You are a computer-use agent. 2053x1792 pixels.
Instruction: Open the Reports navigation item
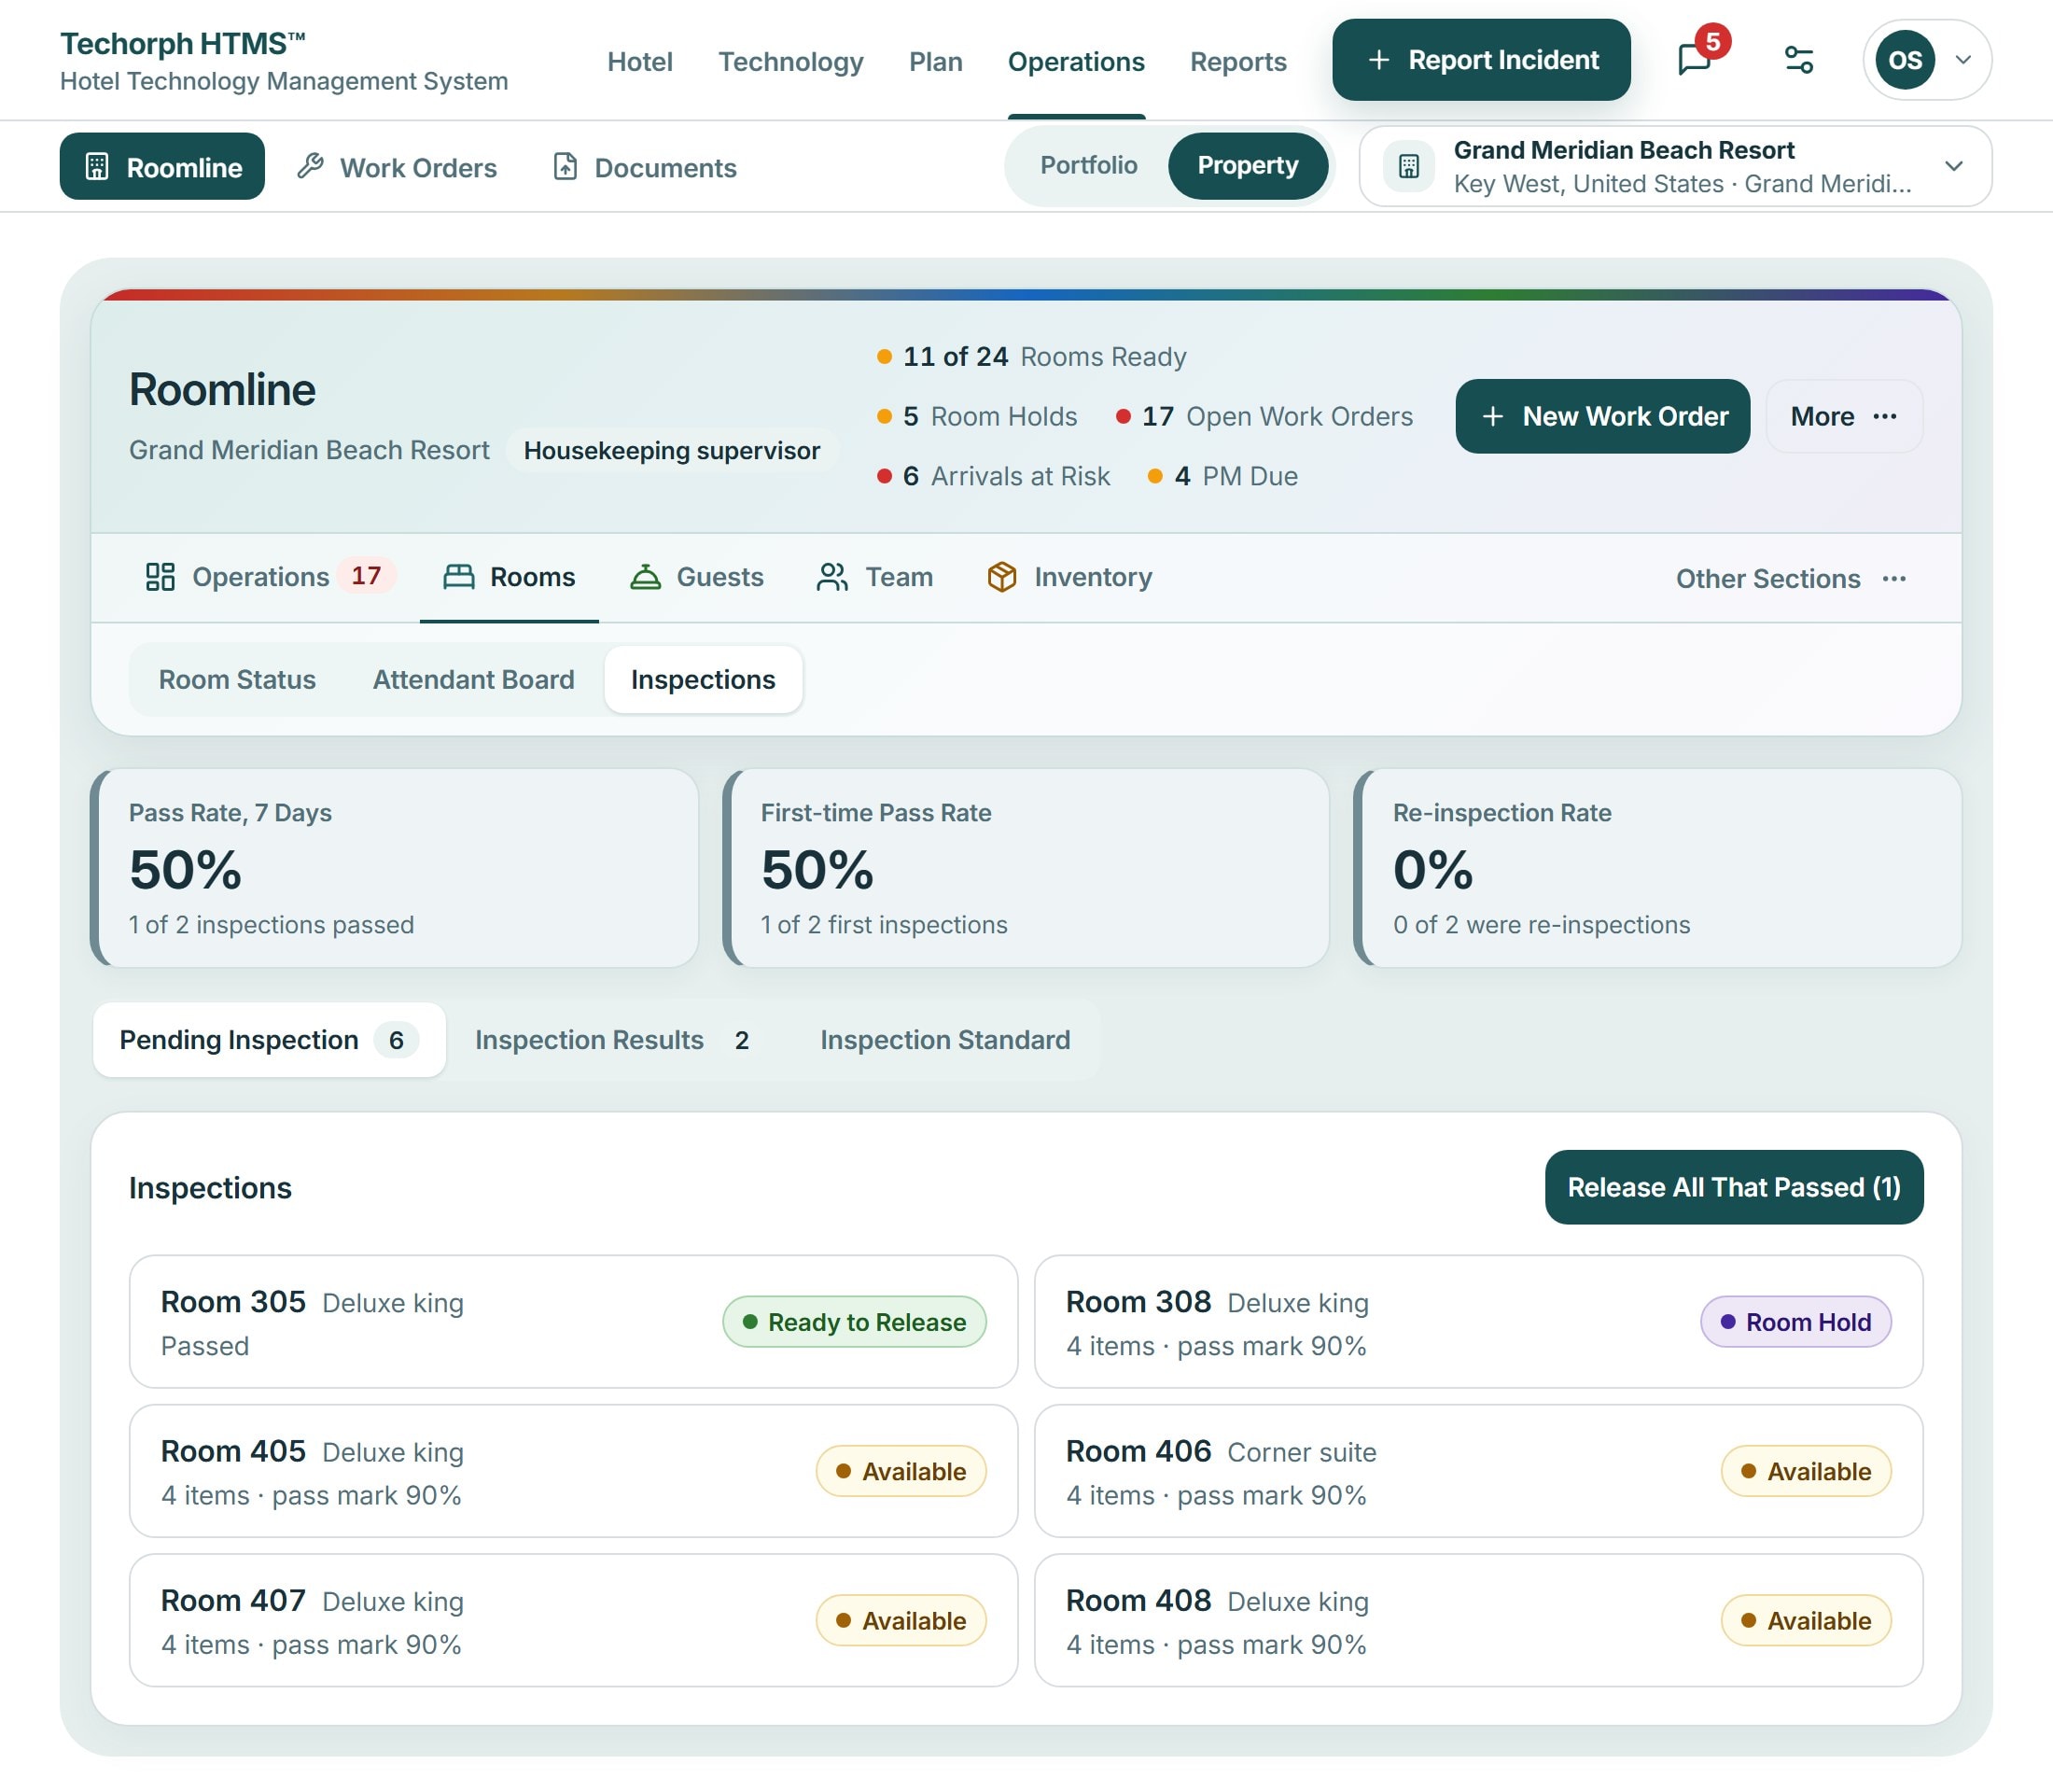pos(1237,61)
